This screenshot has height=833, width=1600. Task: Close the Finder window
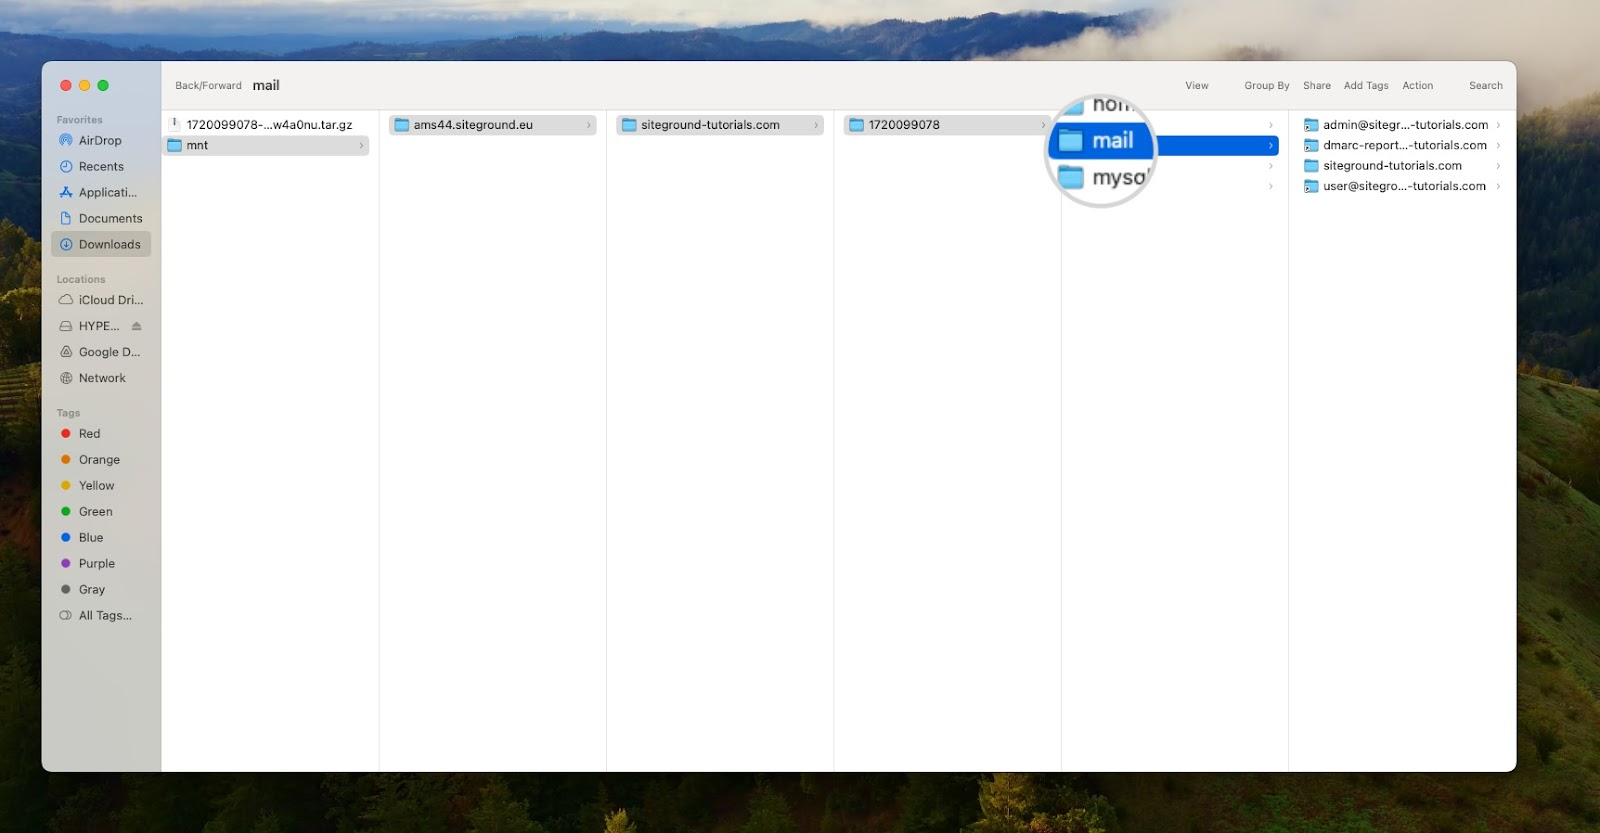click(x=66, y=86)
